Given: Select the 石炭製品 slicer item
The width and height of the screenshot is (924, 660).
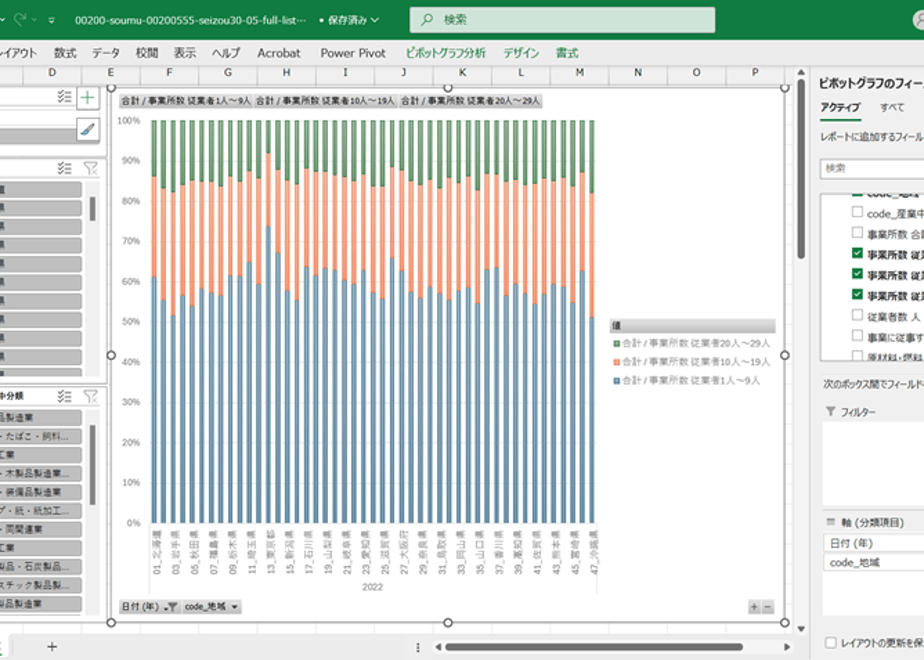Looking at the screenshot, I should click(x=40, y=566).
